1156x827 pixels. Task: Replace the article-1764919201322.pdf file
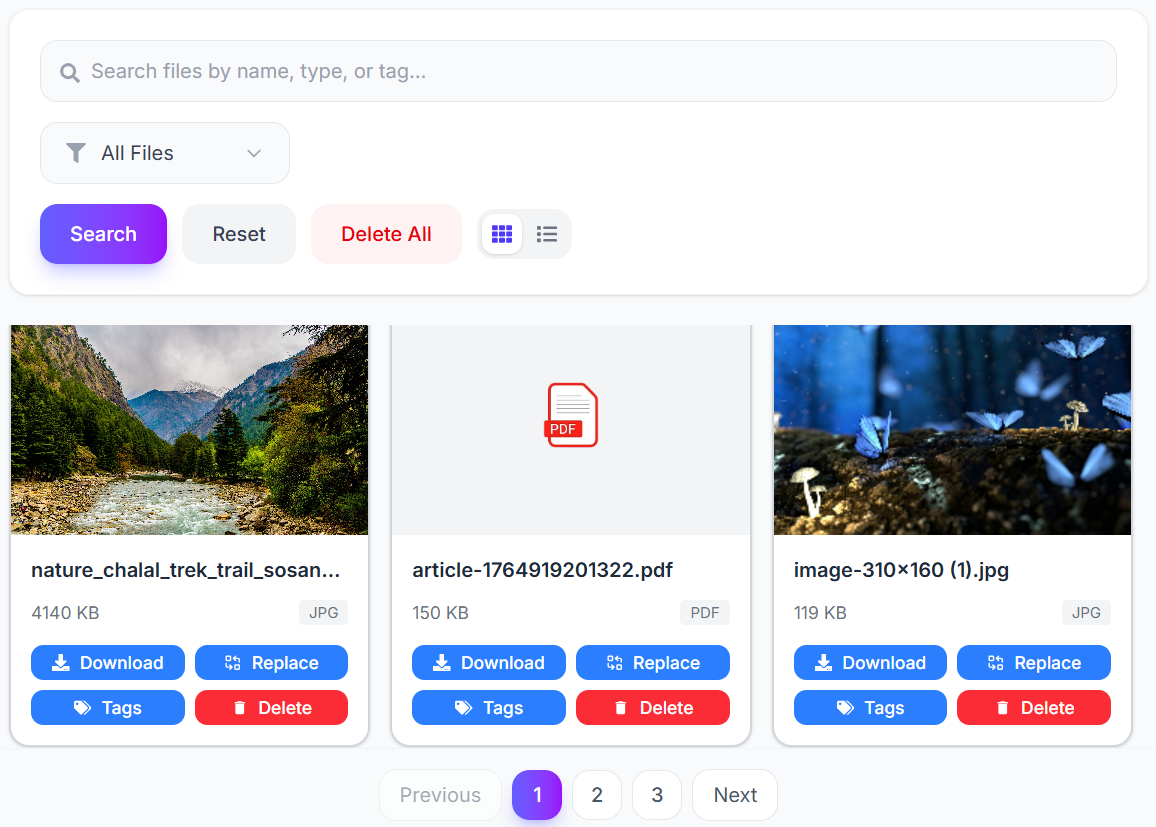pyautogui.click(x=652, y=663)
